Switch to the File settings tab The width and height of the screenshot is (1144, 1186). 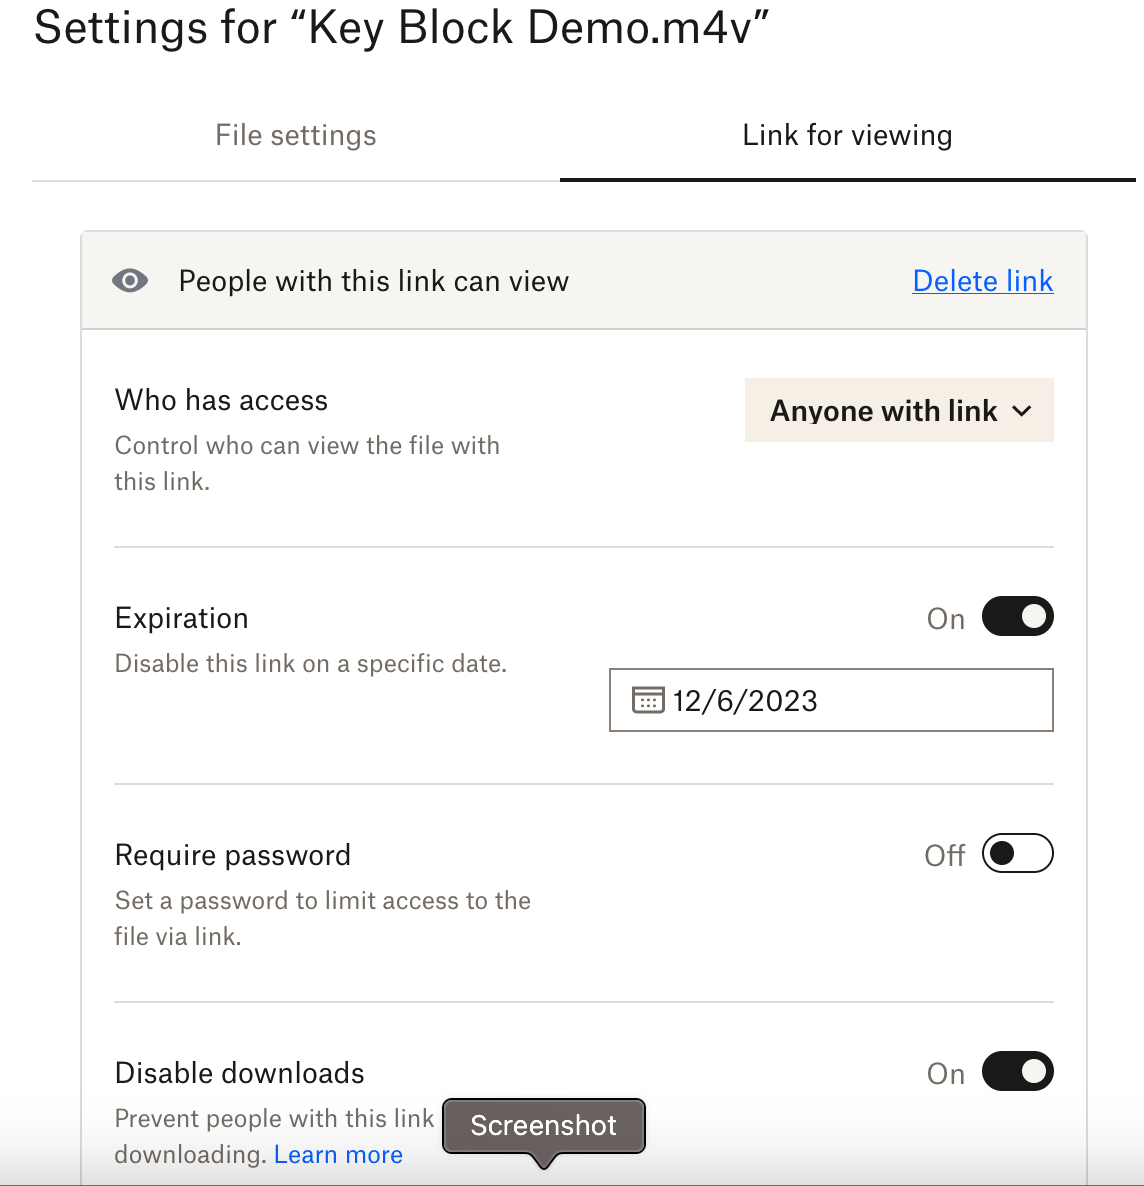[x=296, y=136]
